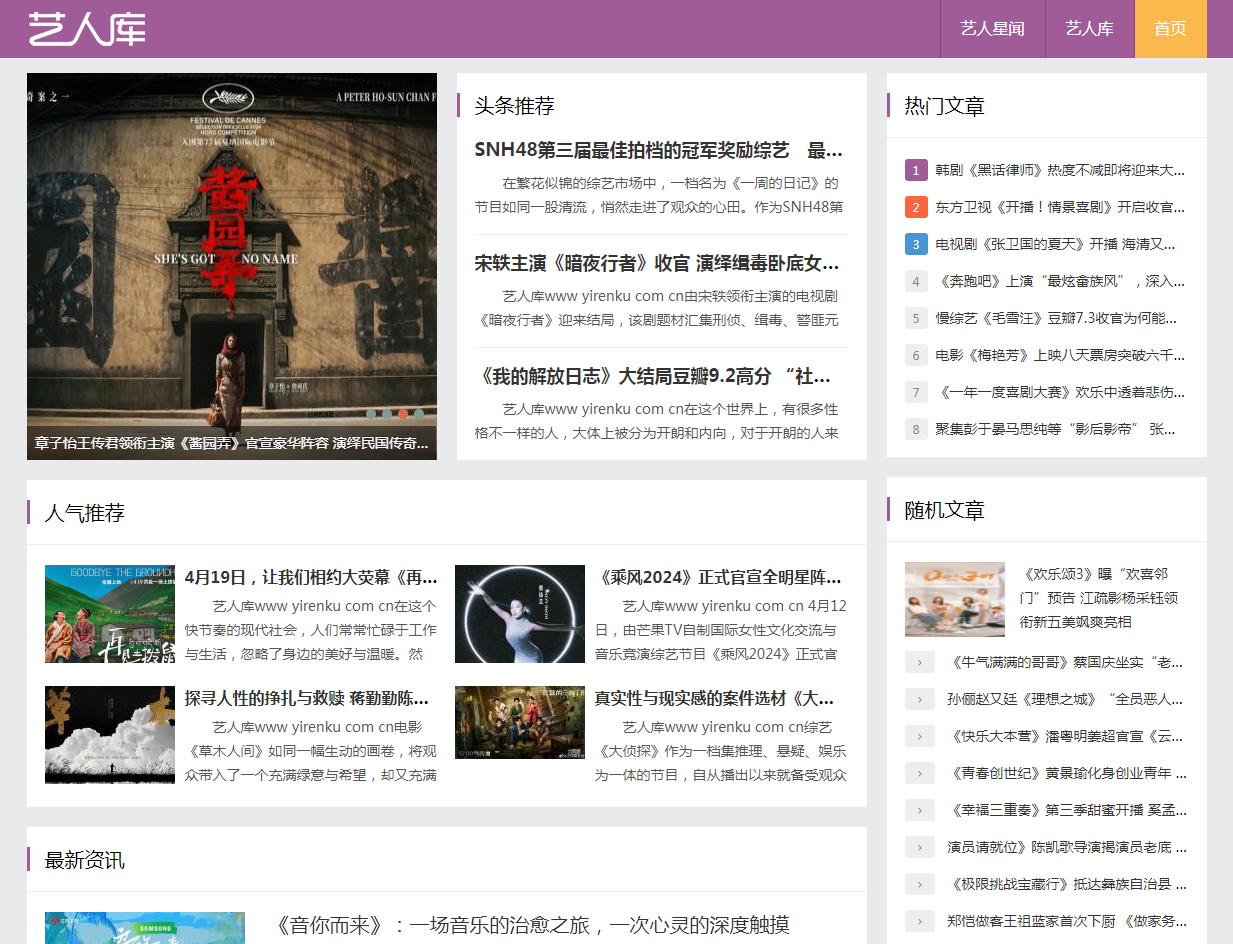The image size is (1233, 944).
Task: Click arrow icon beside 演员请就位》陈凯歌
Action: [920, 847]
